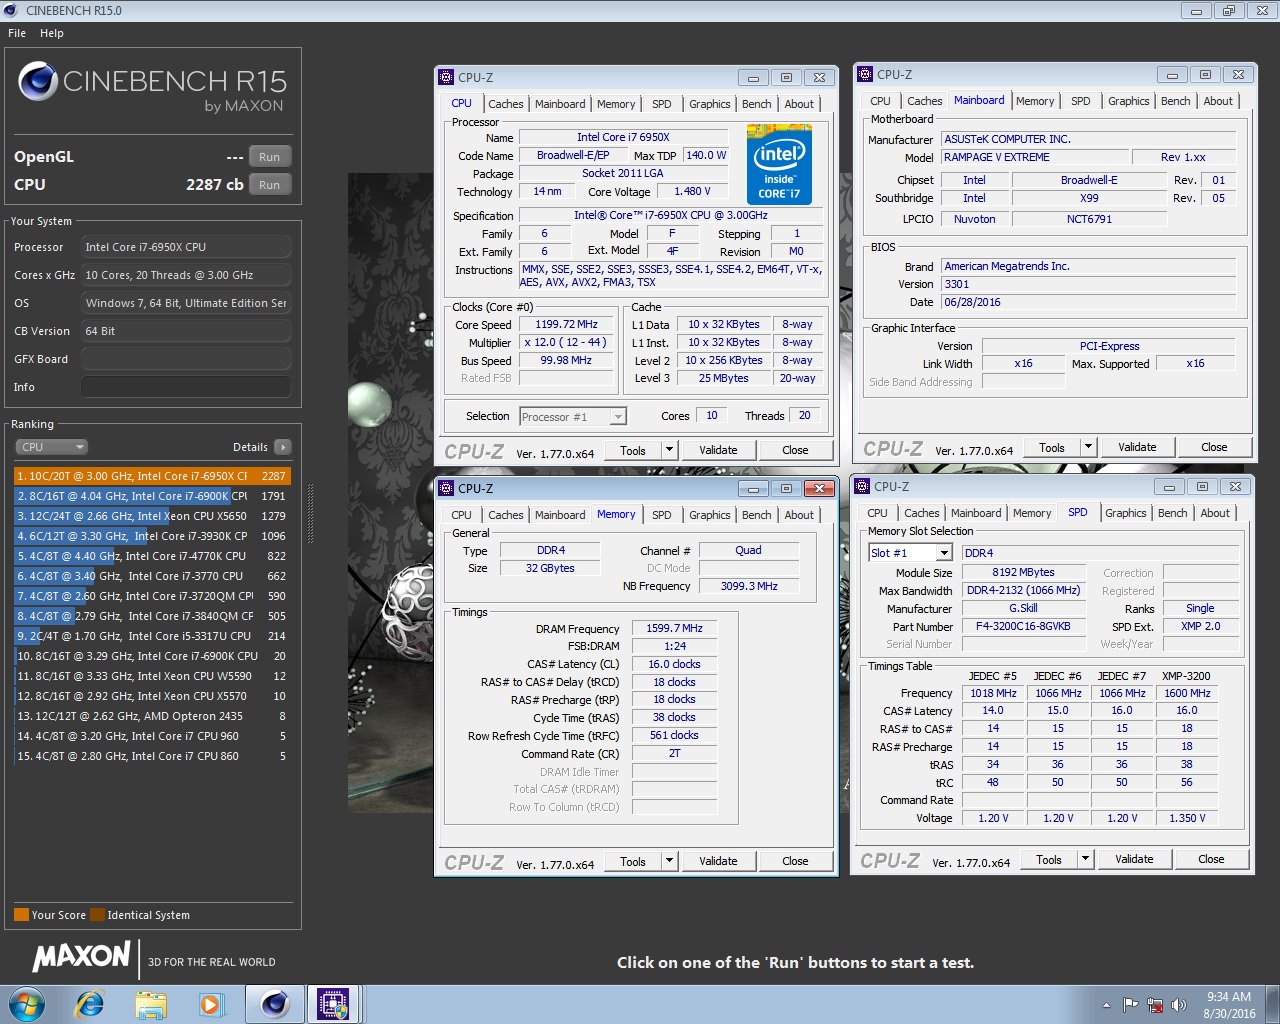Open the Action Center flag icon
Screen dimensions: 1280x1024
pos(1130,1005)
